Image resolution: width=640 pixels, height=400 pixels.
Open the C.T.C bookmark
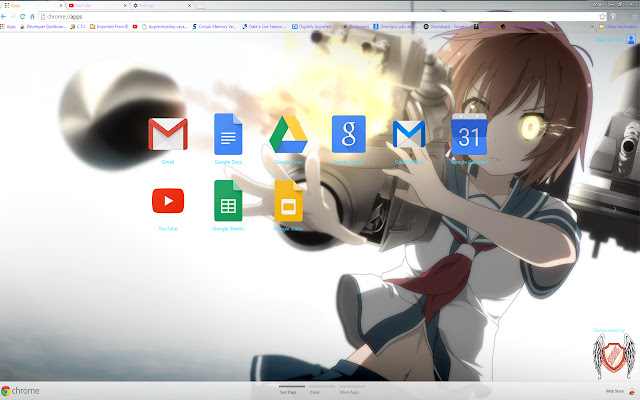pyautogui.click(x=78, y=27)
